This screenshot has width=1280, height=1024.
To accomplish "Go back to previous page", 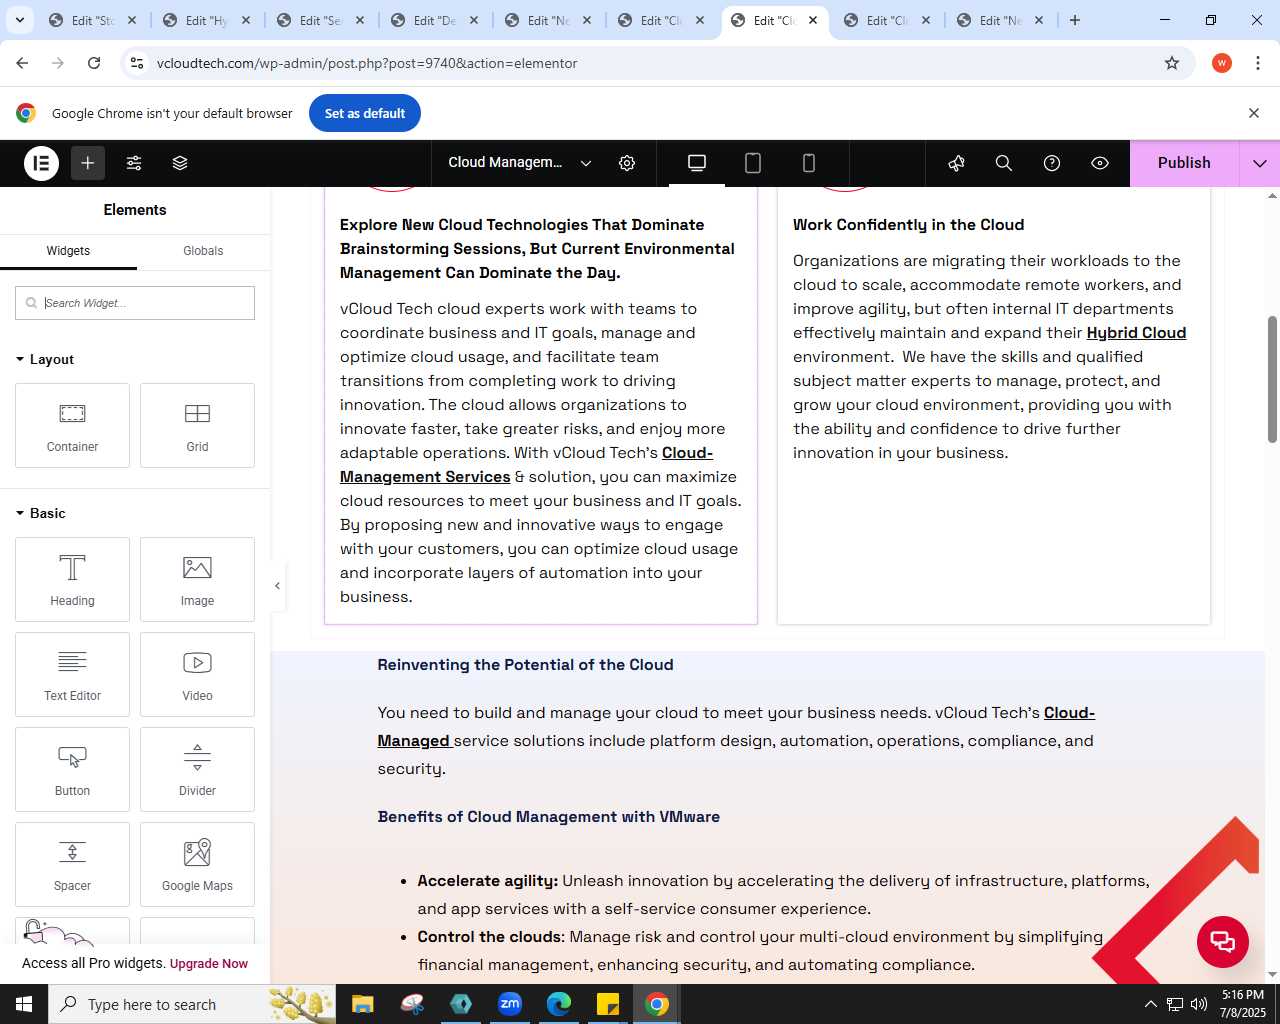I will click(22, 63).
